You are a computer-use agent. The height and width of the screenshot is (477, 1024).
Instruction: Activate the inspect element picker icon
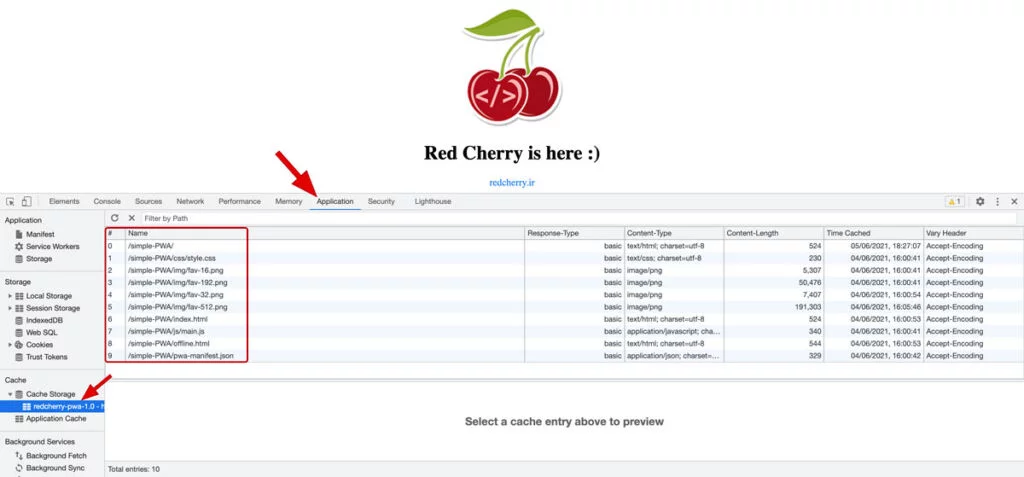pyautogui.click(x=10, y=202)
